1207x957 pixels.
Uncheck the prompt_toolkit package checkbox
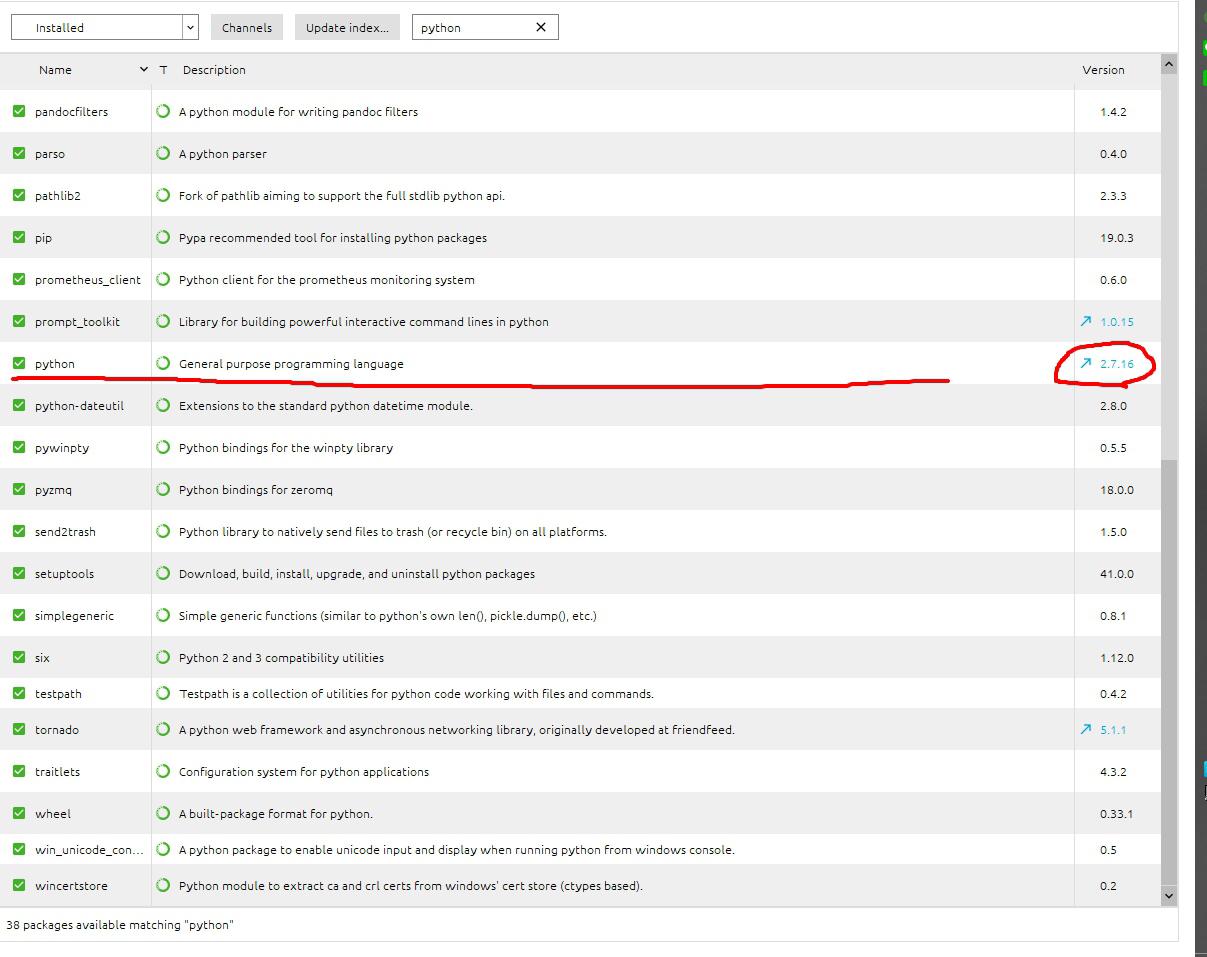(19, 321)
